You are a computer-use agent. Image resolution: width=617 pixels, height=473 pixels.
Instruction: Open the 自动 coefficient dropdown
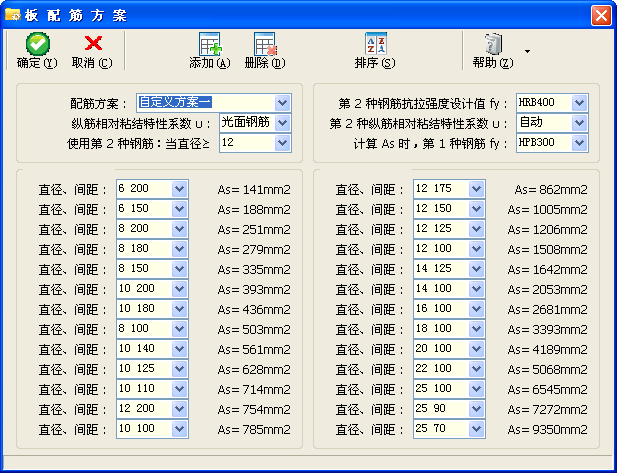tap(580, 123)
